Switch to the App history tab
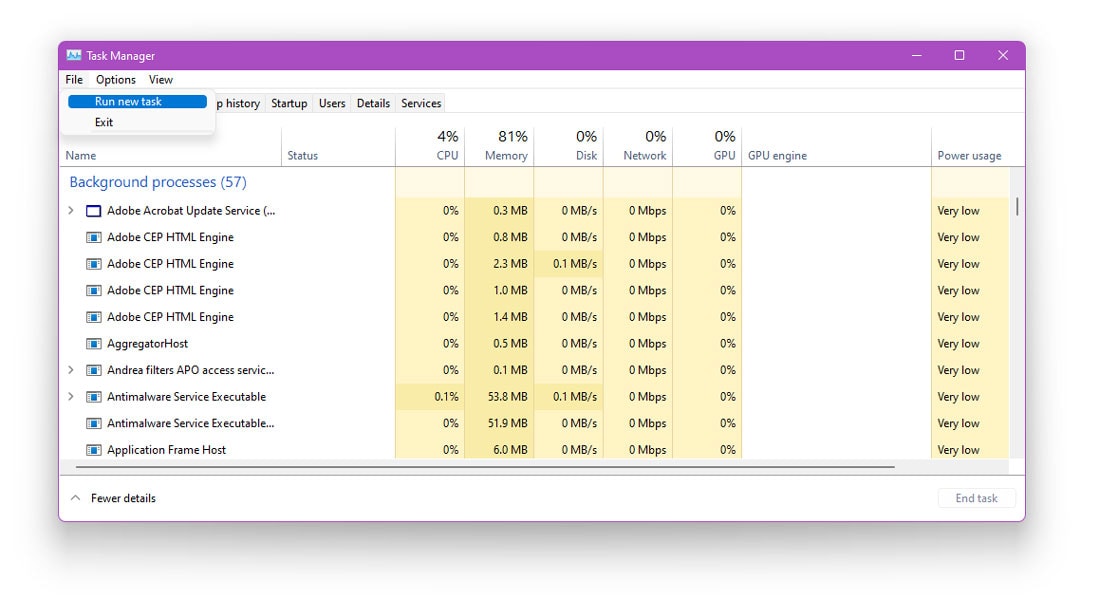1099x600 pixels. tap(239, 103)
